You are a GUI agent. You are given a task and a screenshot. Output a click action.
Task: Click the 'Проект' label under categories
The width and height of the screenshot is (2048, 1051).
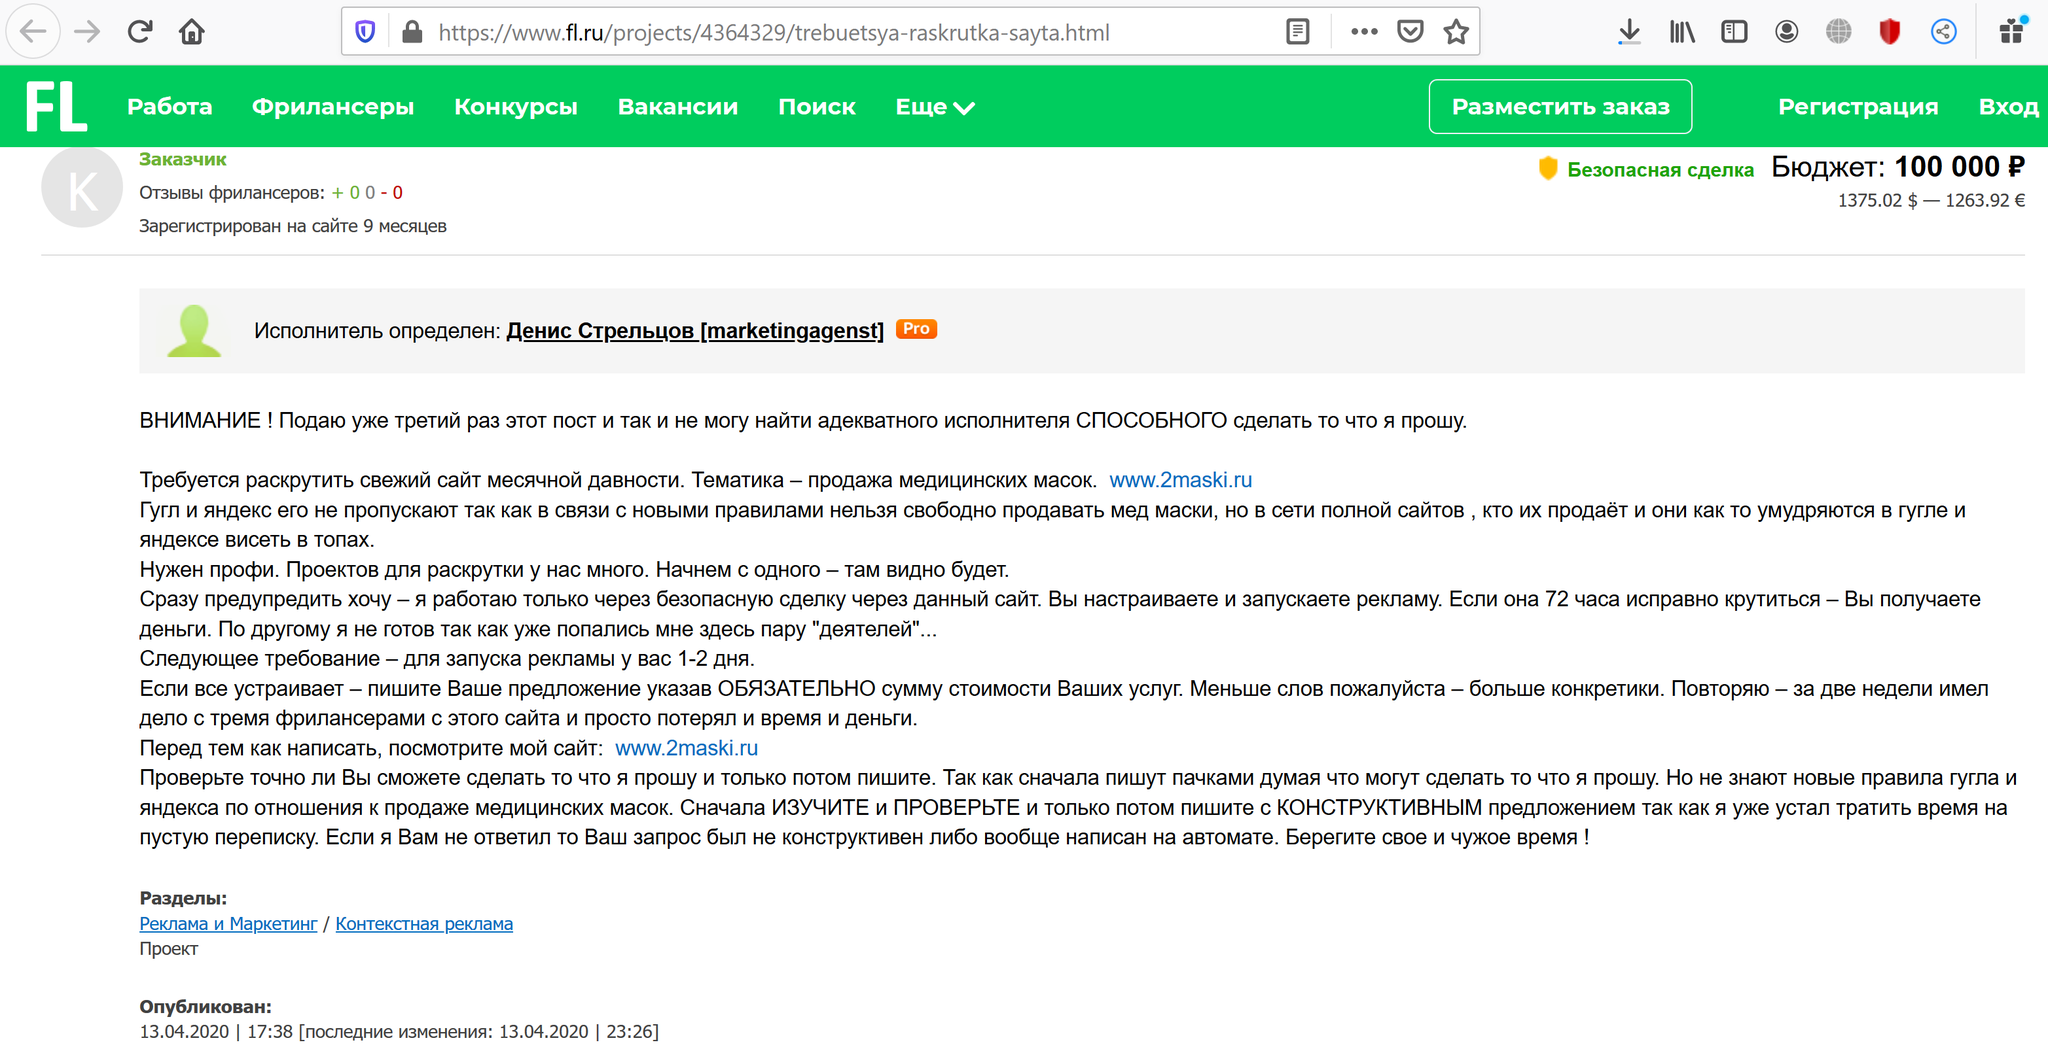point(168,948)
